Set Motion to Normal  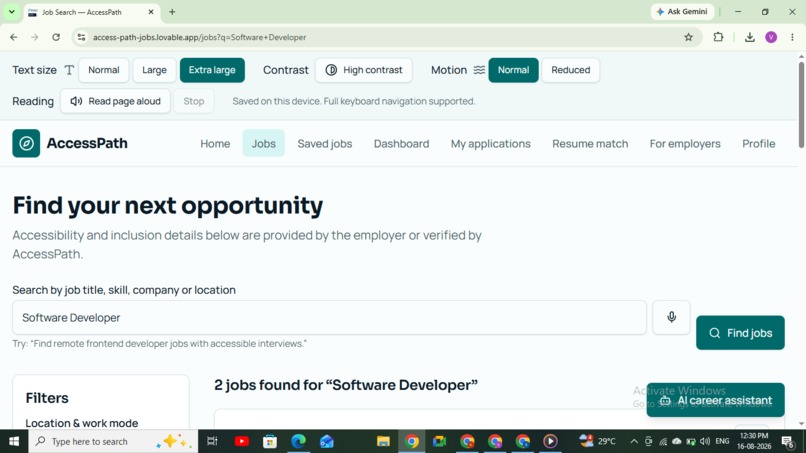(513, 70)
